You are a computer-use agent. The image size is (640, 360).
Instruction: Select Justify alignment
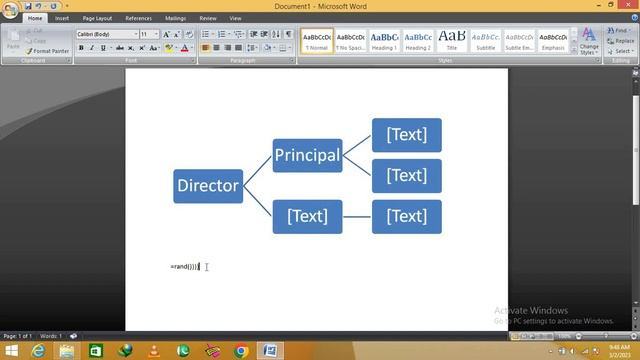[238, 48]
